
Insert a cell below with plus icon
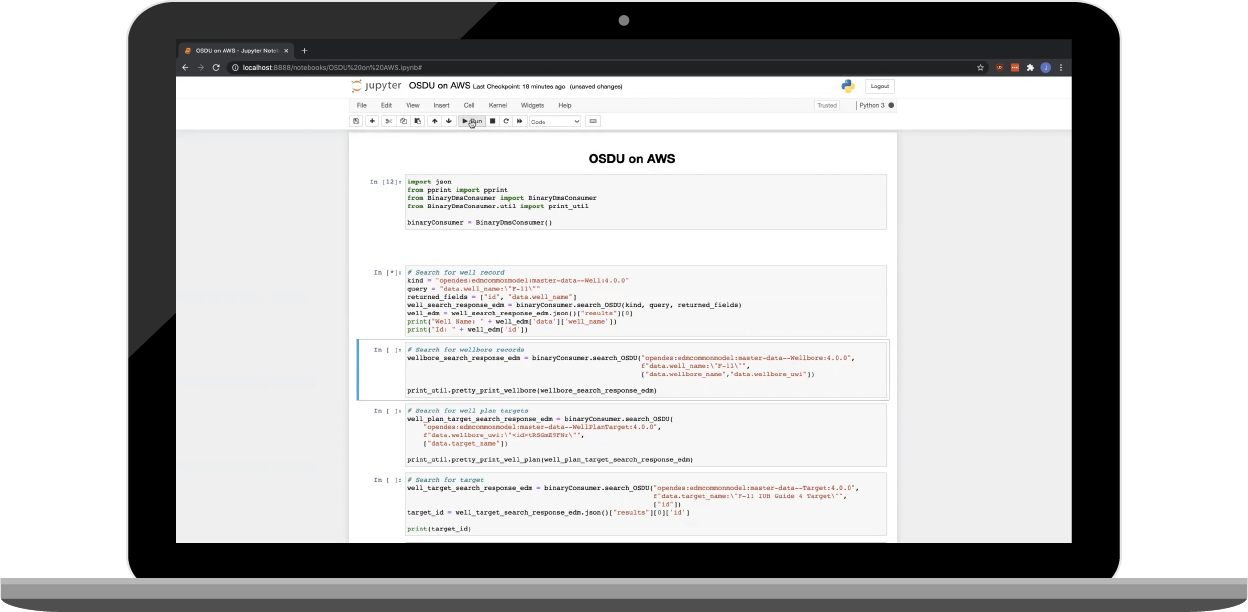(x=372, y=121)
